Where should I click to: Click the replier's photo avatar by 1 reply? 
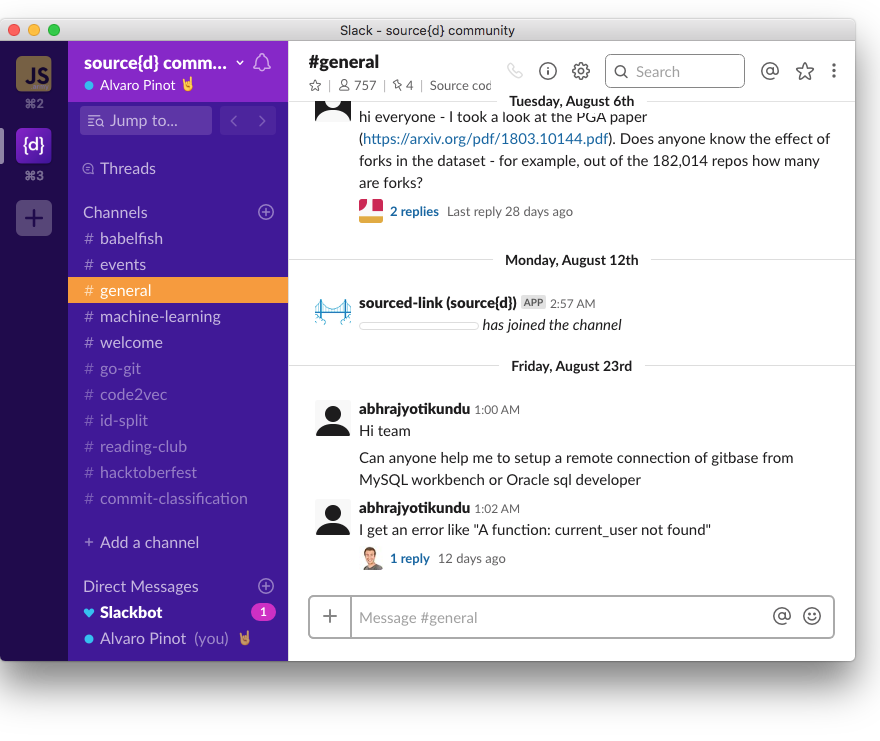(370, 558)
